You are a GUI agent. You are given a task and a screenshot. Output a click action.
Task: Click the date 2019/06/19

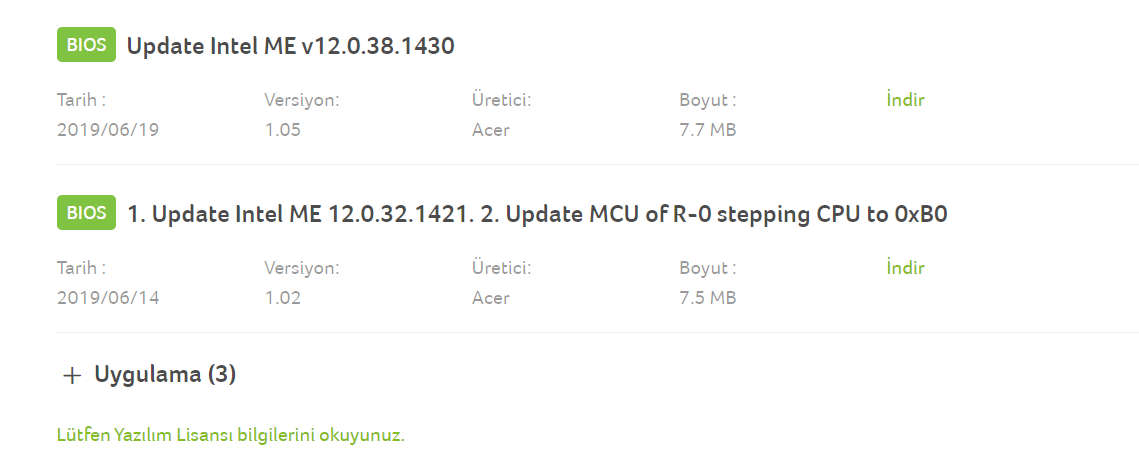[x=108, y=130]
